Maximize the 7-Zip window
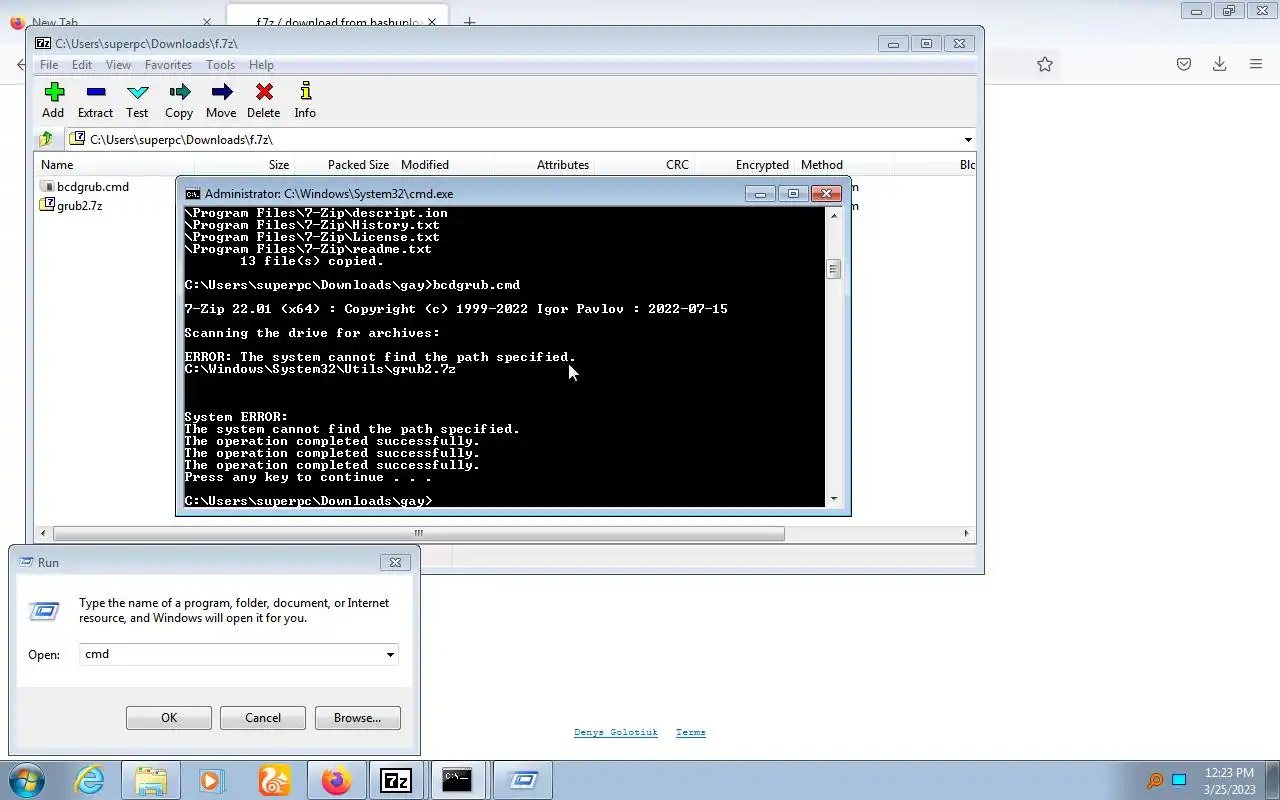The image size is (1280, 800). click(x=926, y=43)
